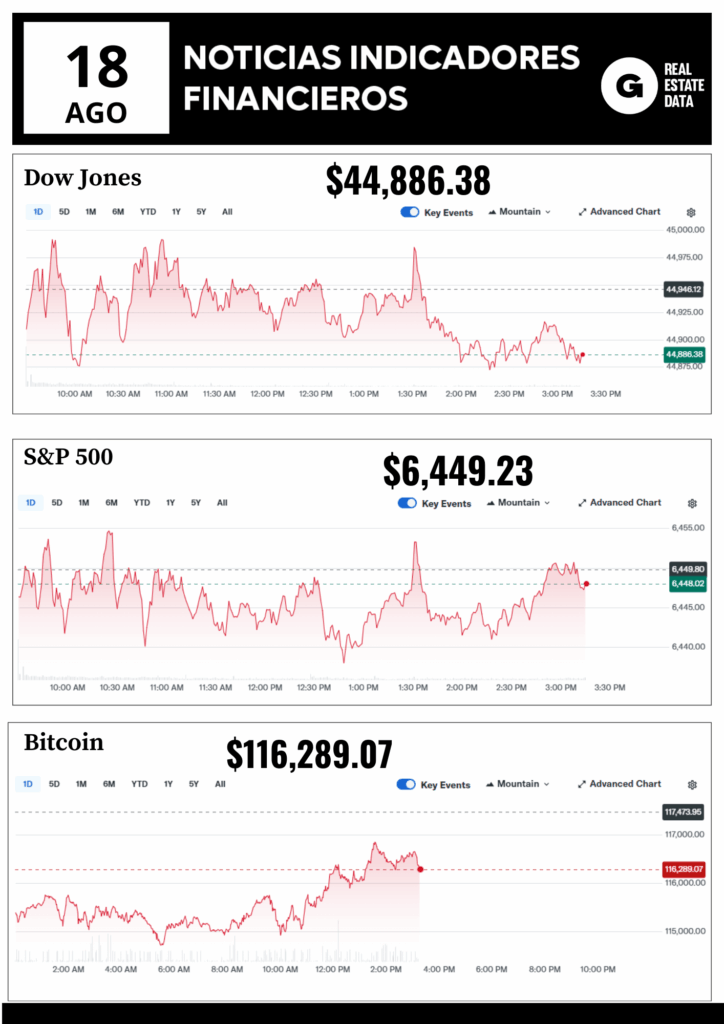Screen dimensions: 724x1024
Task: Select All range on Dow Jones chart
Action: pyautogui.click(x=227, y=212)
